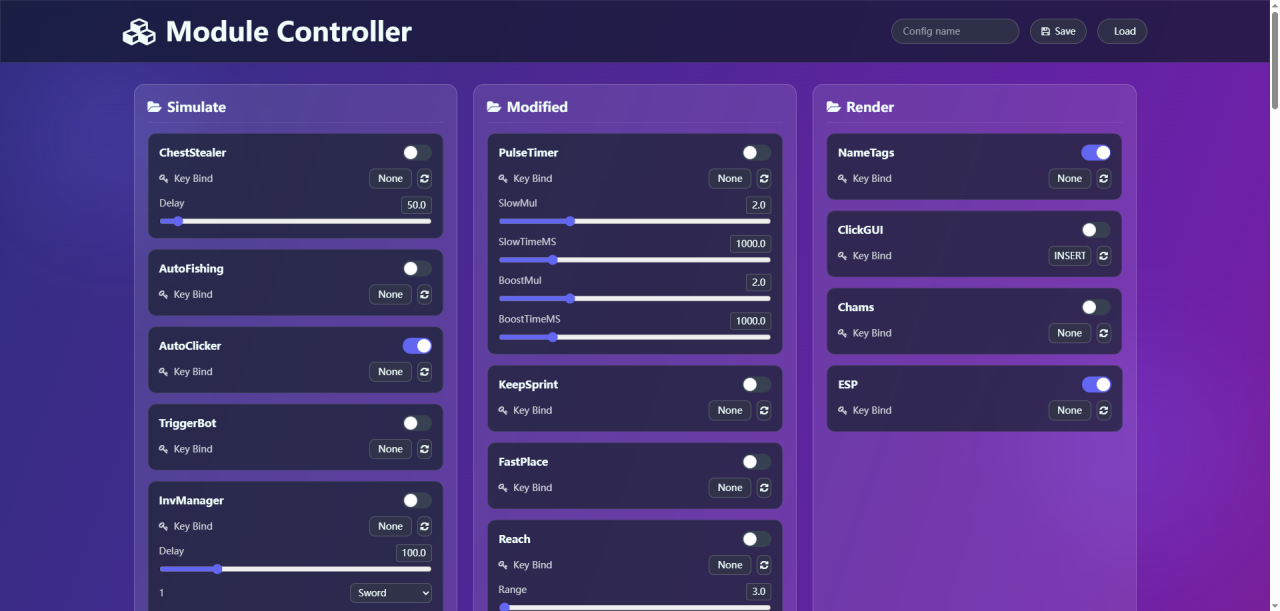The width and height of the screenshot is (1280, 611).
Task: Click the refresh icon next to PulseTimer key bind
Action: pos(764,179)
